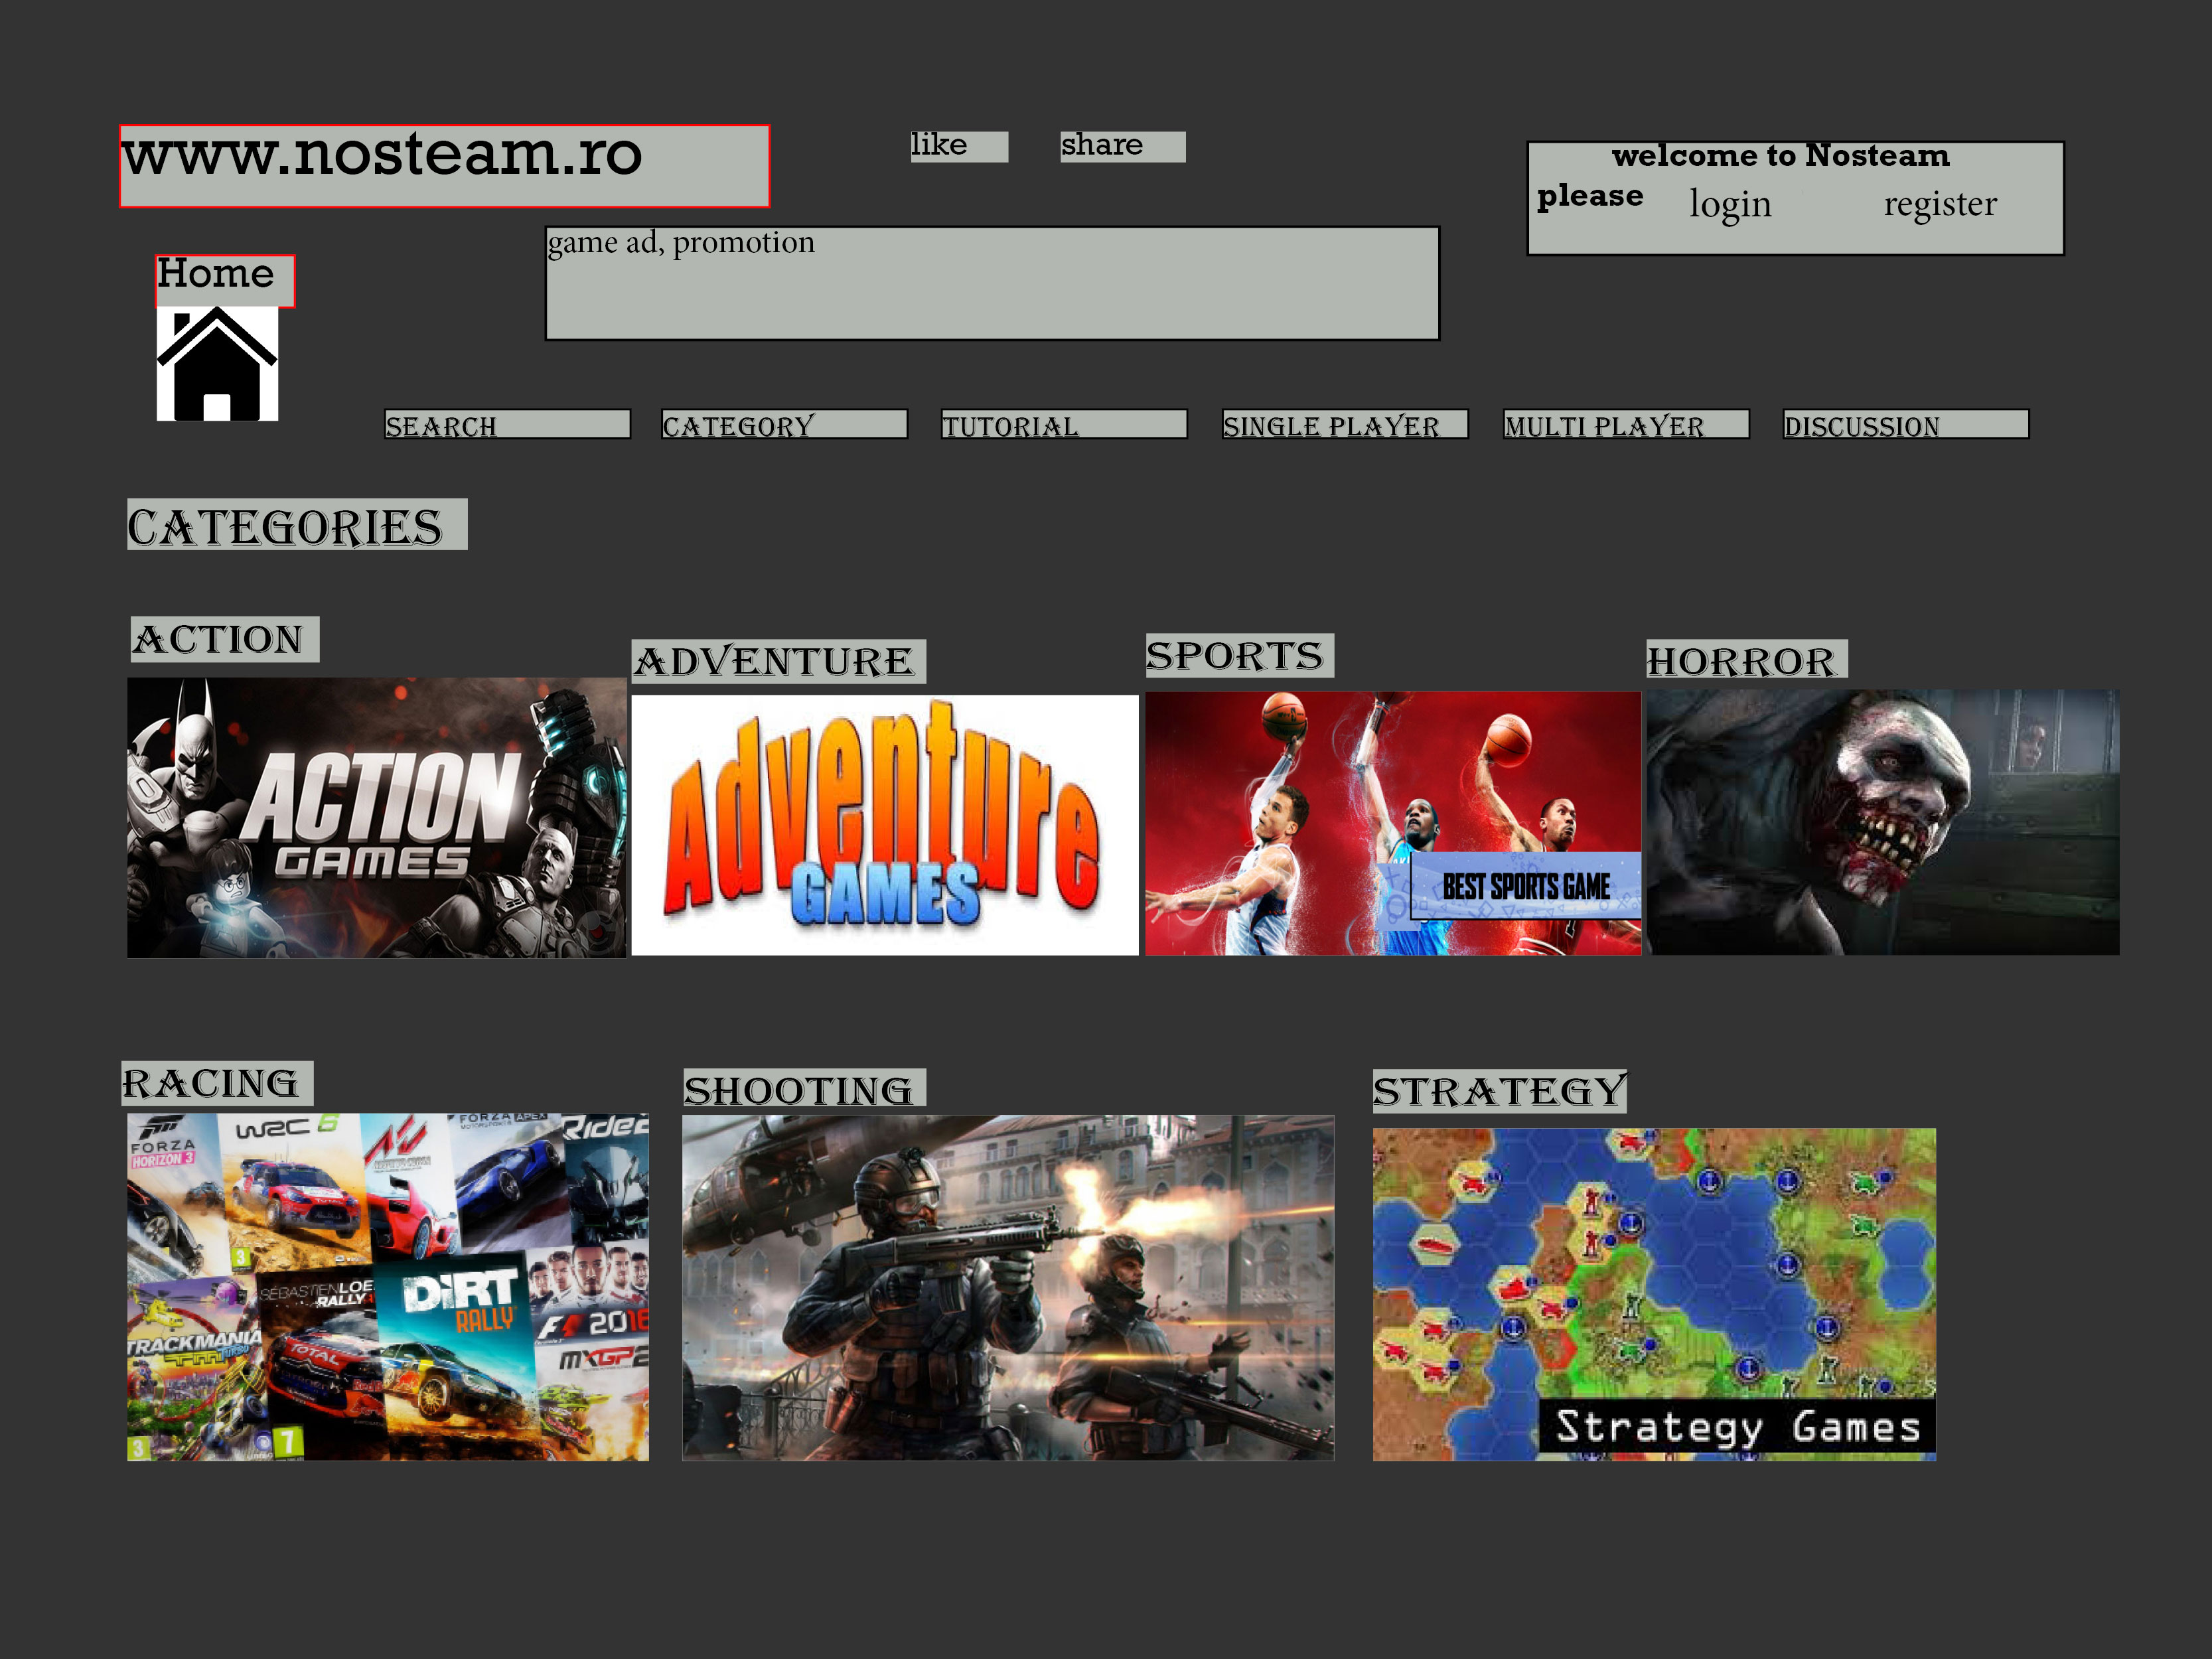Open the basketball Best Sports Game thumbnail
This screenshot has height=1659, width=2212.
coord(1393,823)
